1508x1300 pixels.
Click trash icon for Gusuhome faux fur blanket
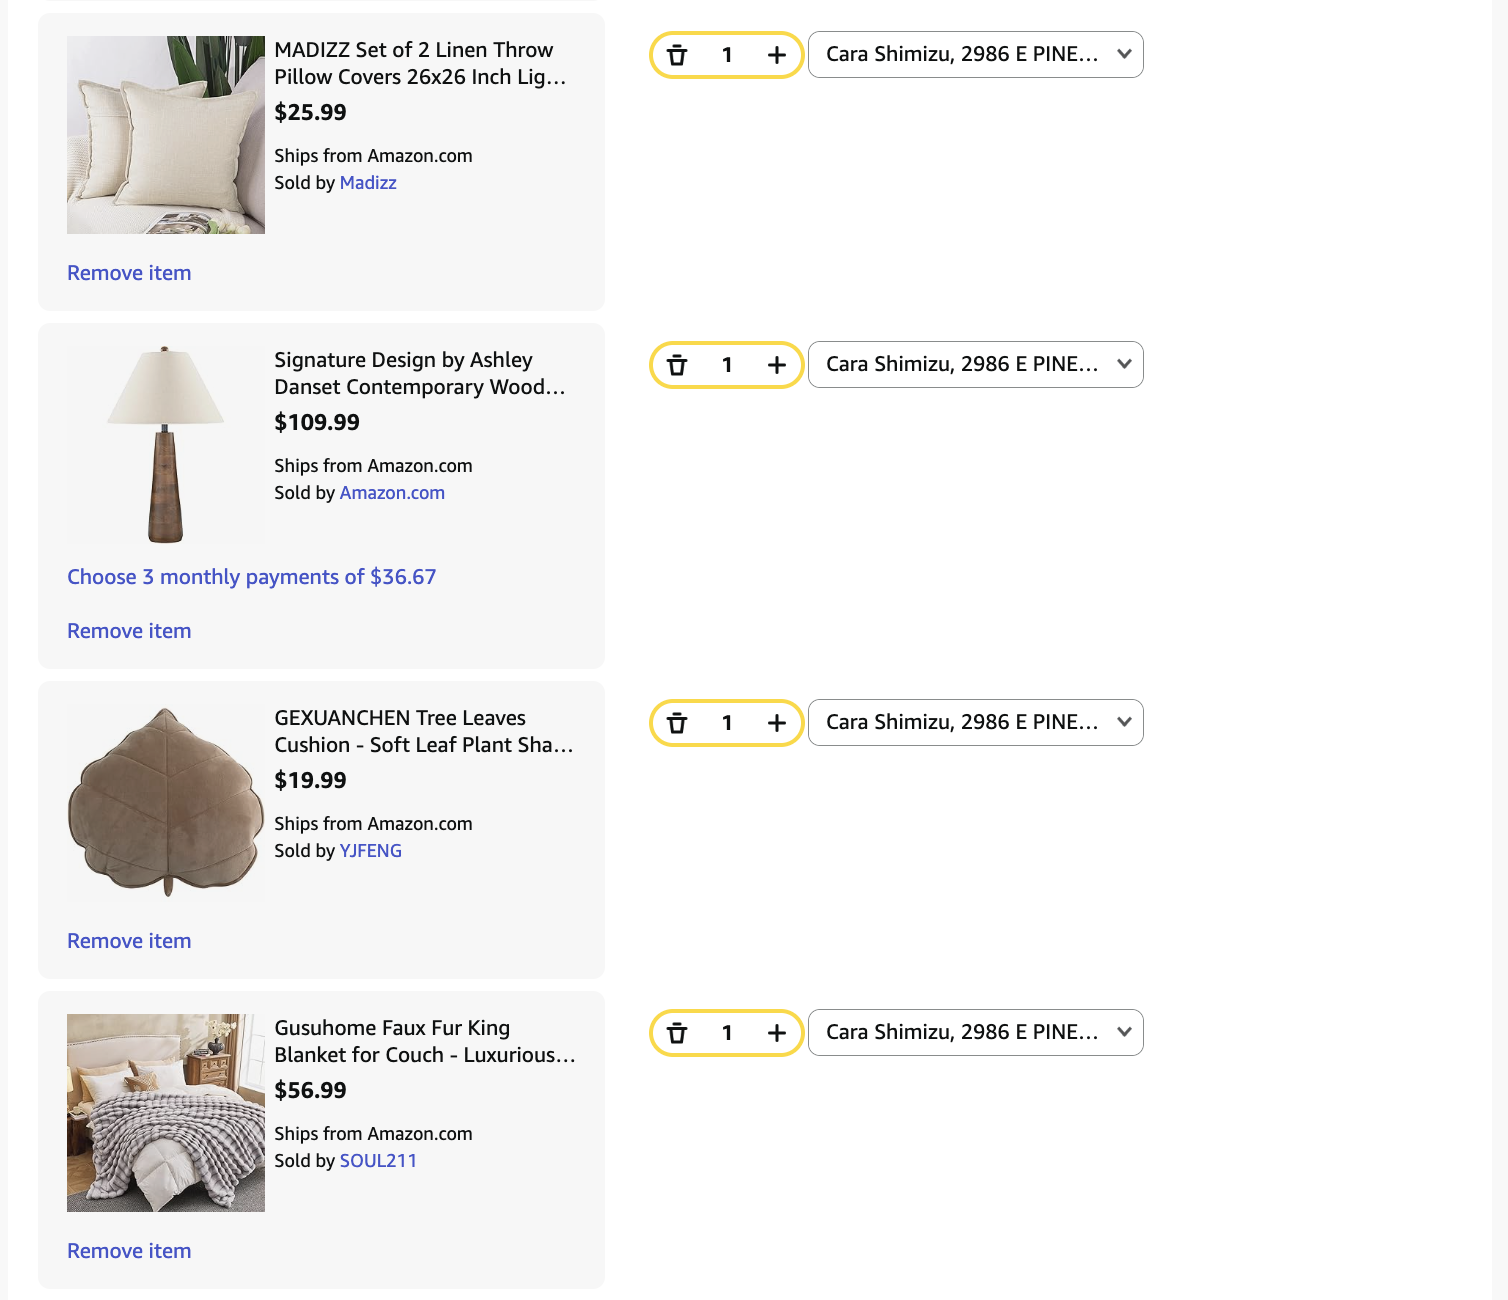tap(677, 1033)
